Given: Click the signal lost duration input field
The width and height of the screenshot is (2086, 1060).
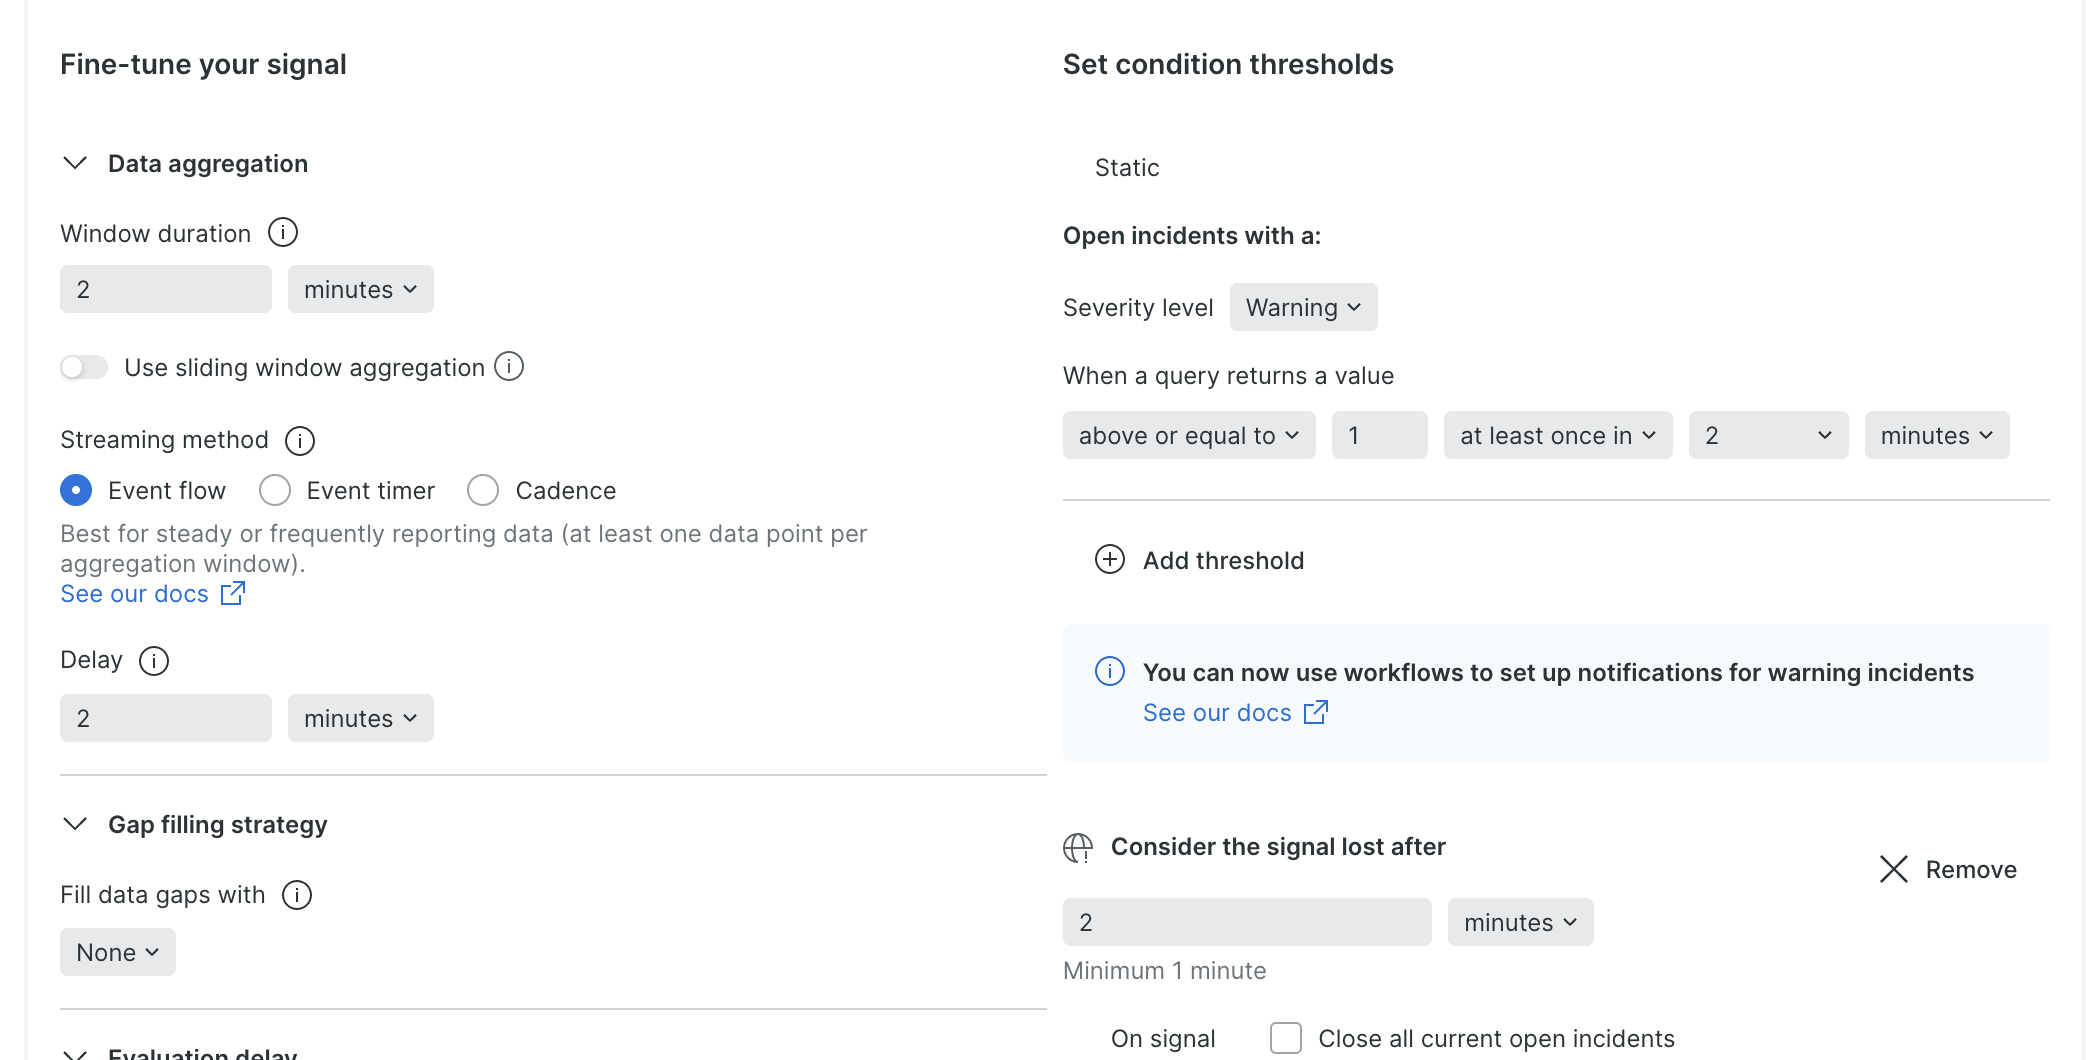Looking at the screenshot, I should point(1246,921).
